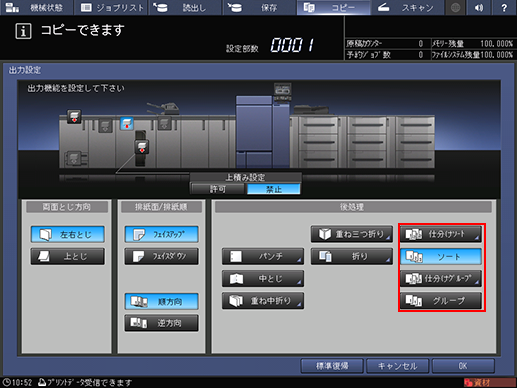This screenshot has width=517, height=388.
Task: Click the キャンセル cancel button
Action: pyautogui.click(x=397, y=366)
